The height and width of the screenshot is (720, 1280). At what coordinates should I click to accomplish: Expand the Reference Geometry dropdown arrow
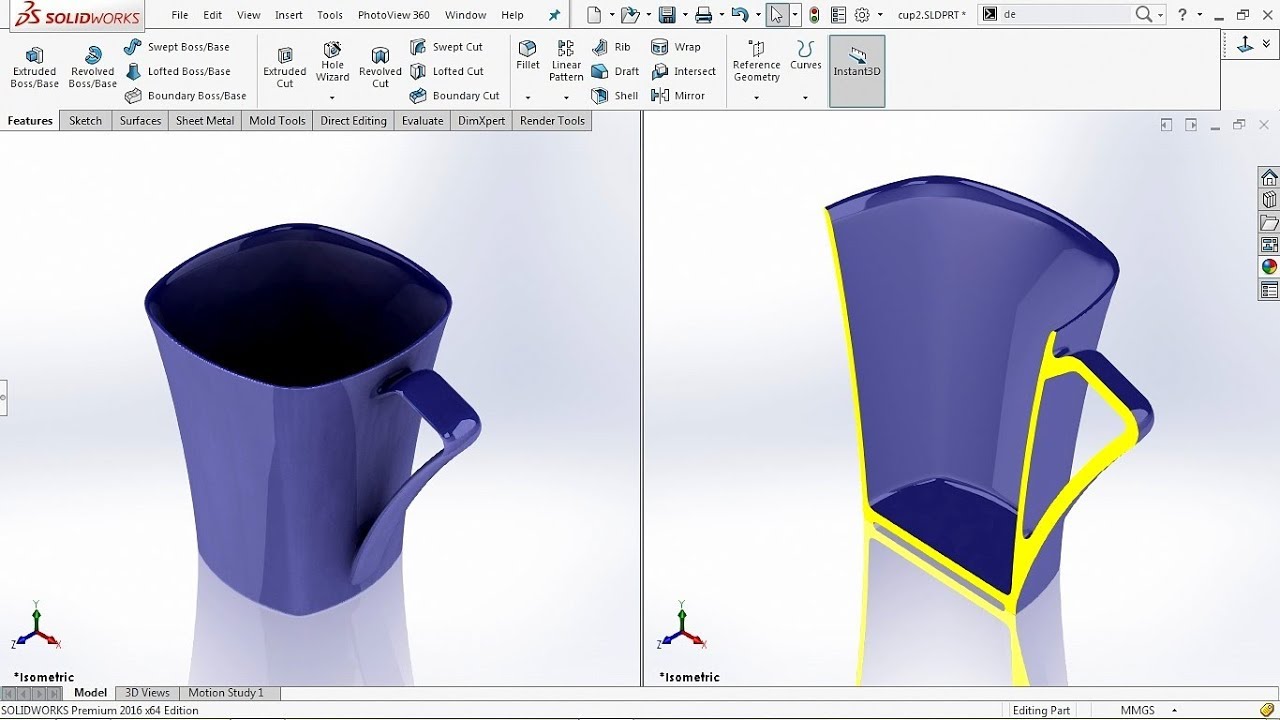[756, 98]
